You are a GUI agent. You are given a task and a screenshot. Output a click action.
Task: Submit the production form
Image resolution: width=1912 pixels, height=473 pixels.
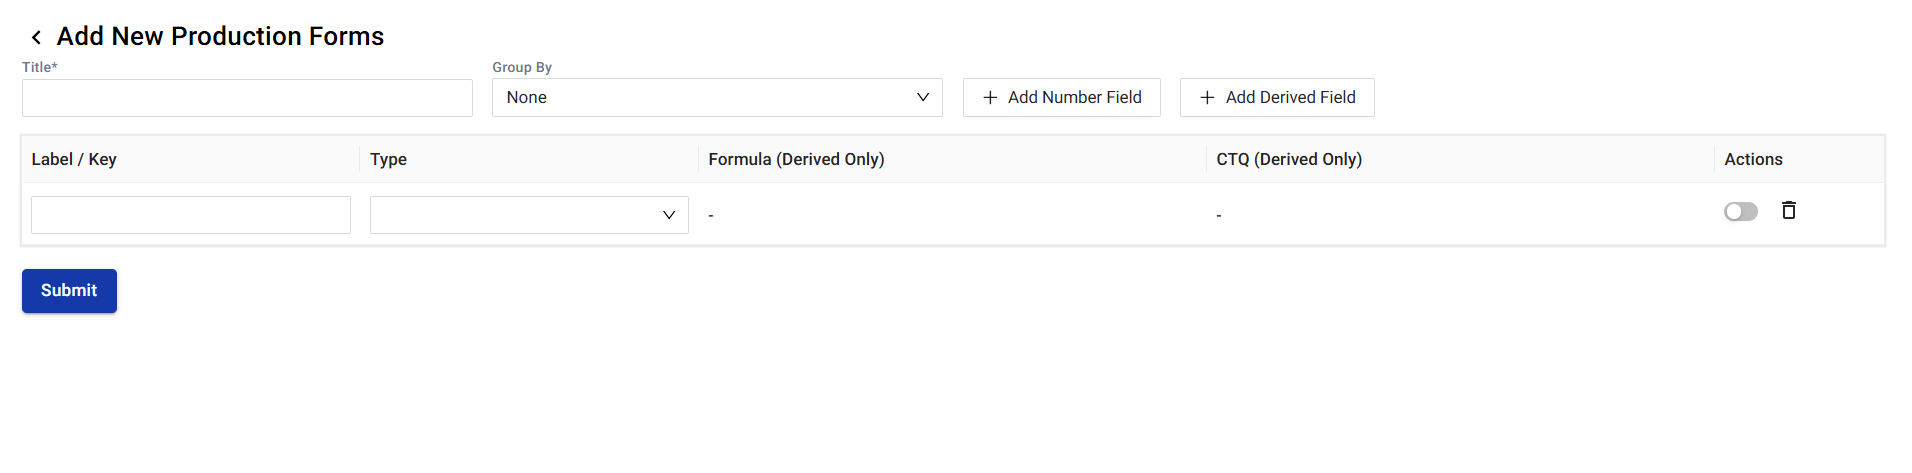(69, 291)
